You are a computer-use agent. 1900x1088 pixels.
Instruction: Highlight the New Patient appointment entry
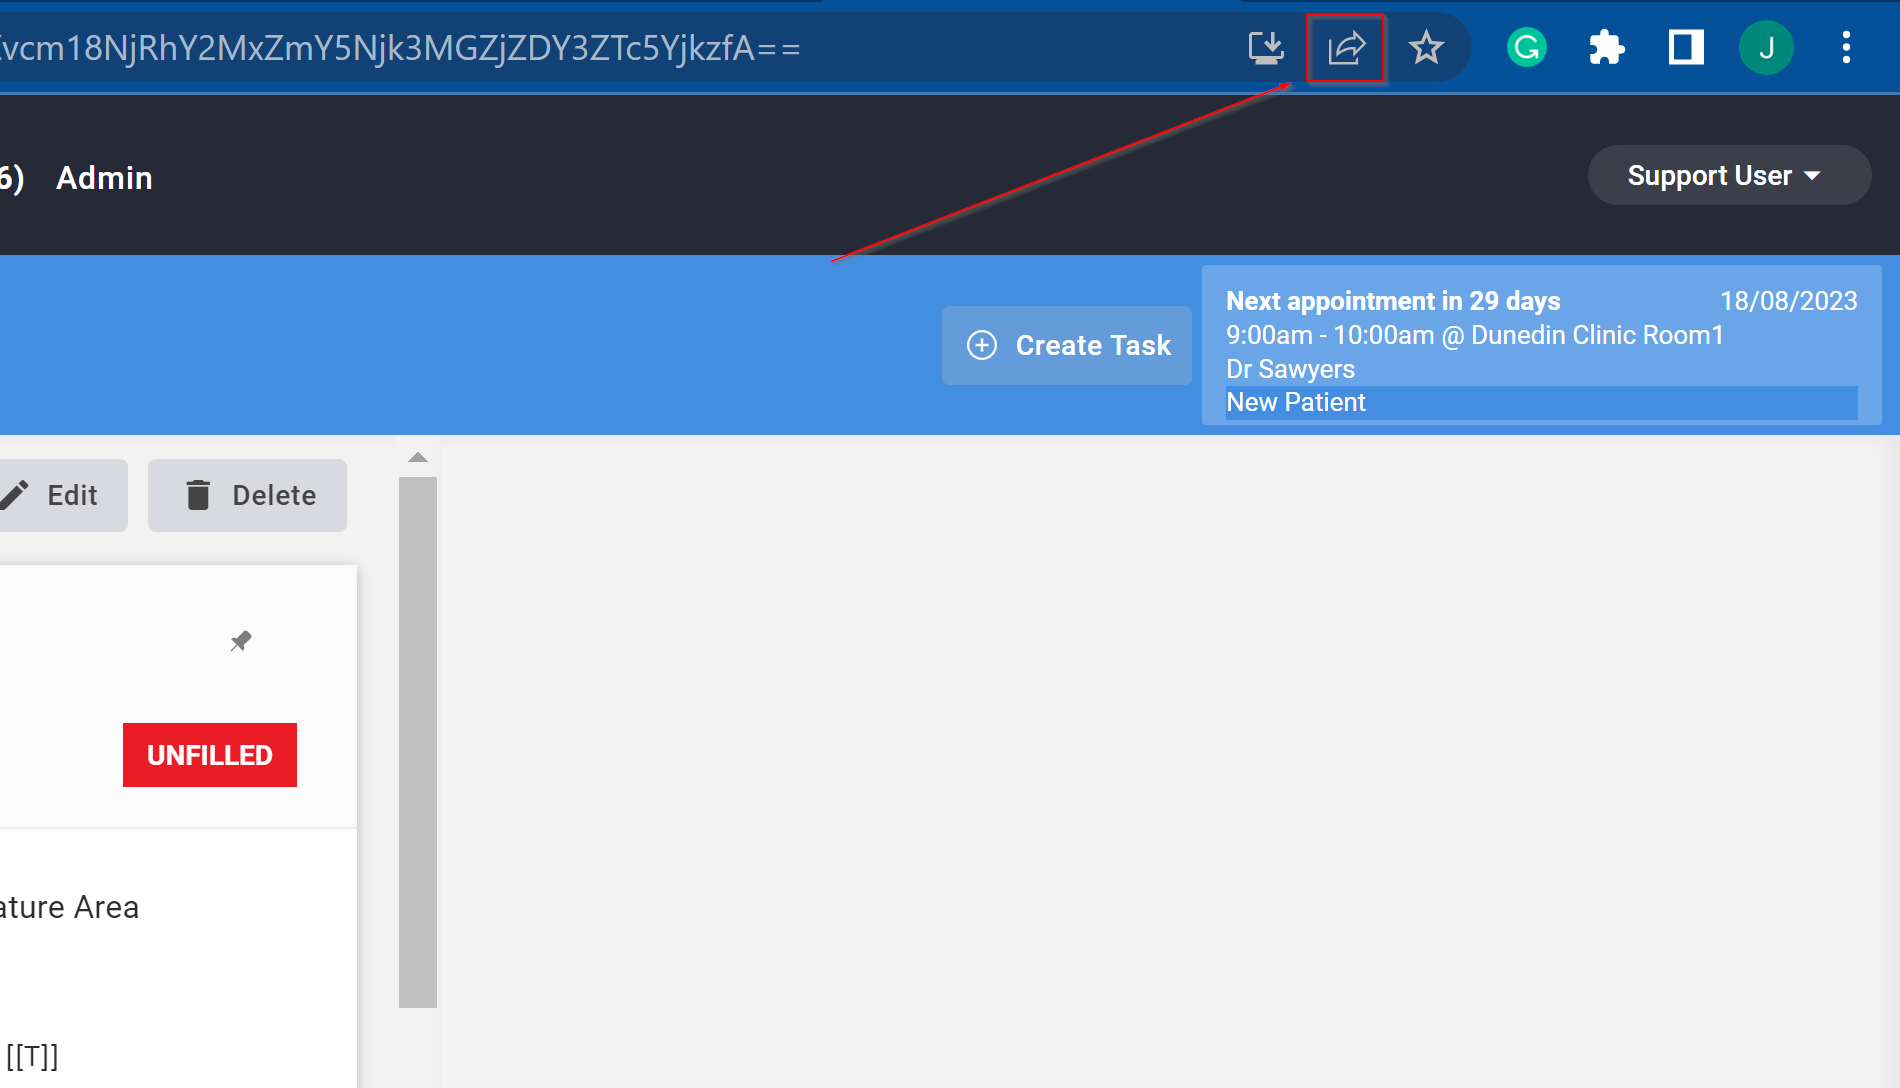[x=1296, y=402]
